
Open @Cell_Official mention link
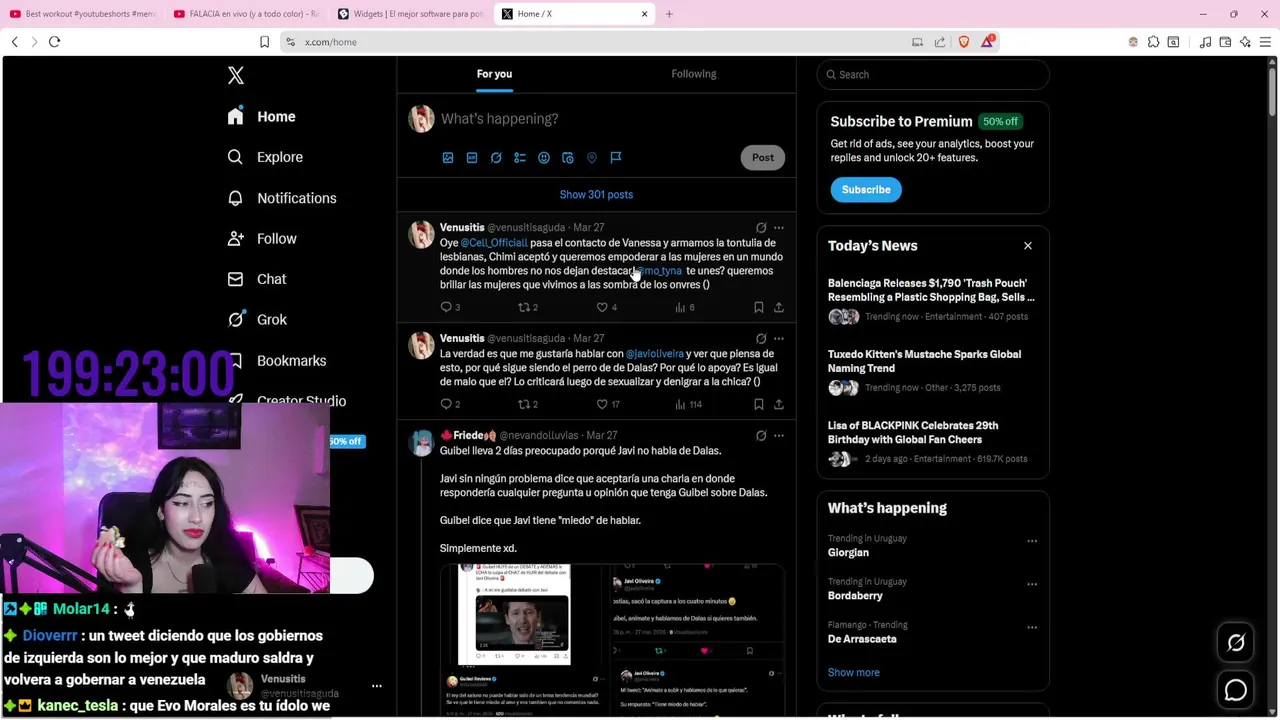tap(493, 243)
